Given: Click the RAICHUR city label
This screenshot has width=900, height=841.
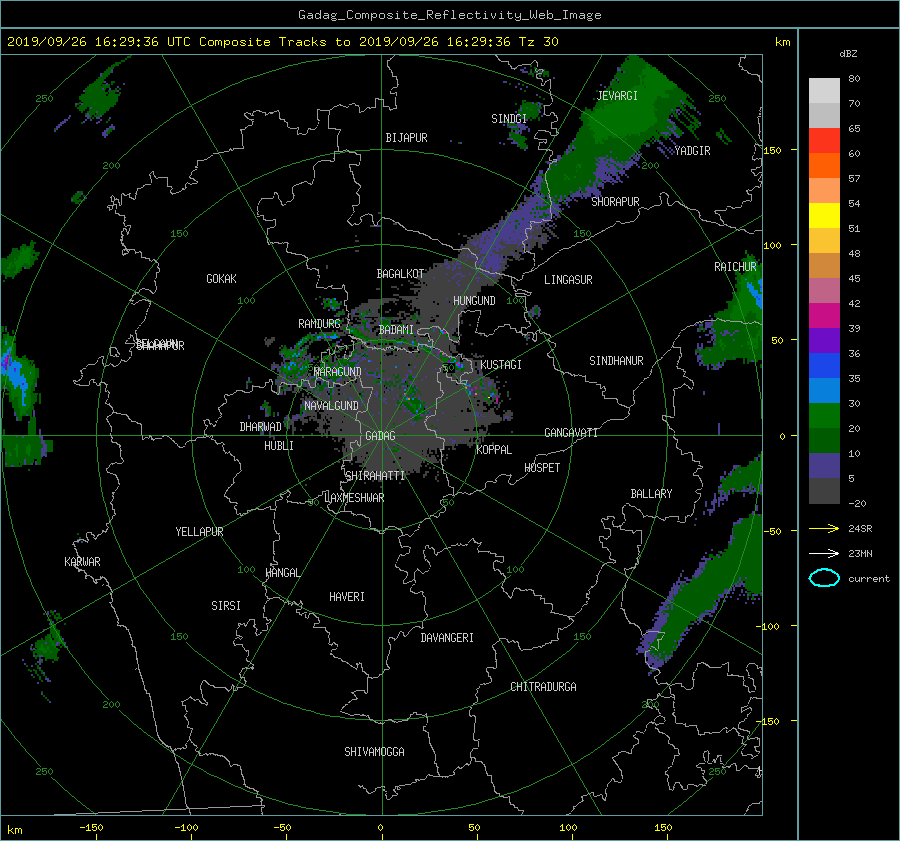Looking at the screenshot, I should [x=735, y=267].
